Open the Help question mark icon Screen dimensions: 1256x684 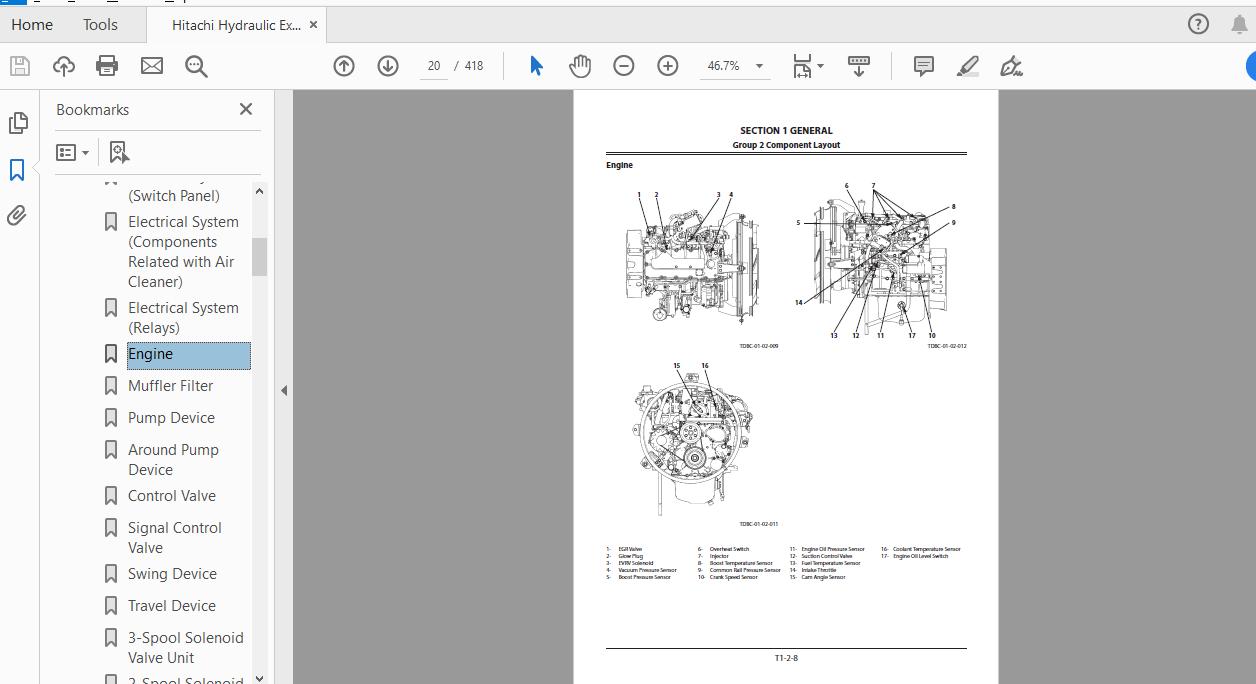1198,24
